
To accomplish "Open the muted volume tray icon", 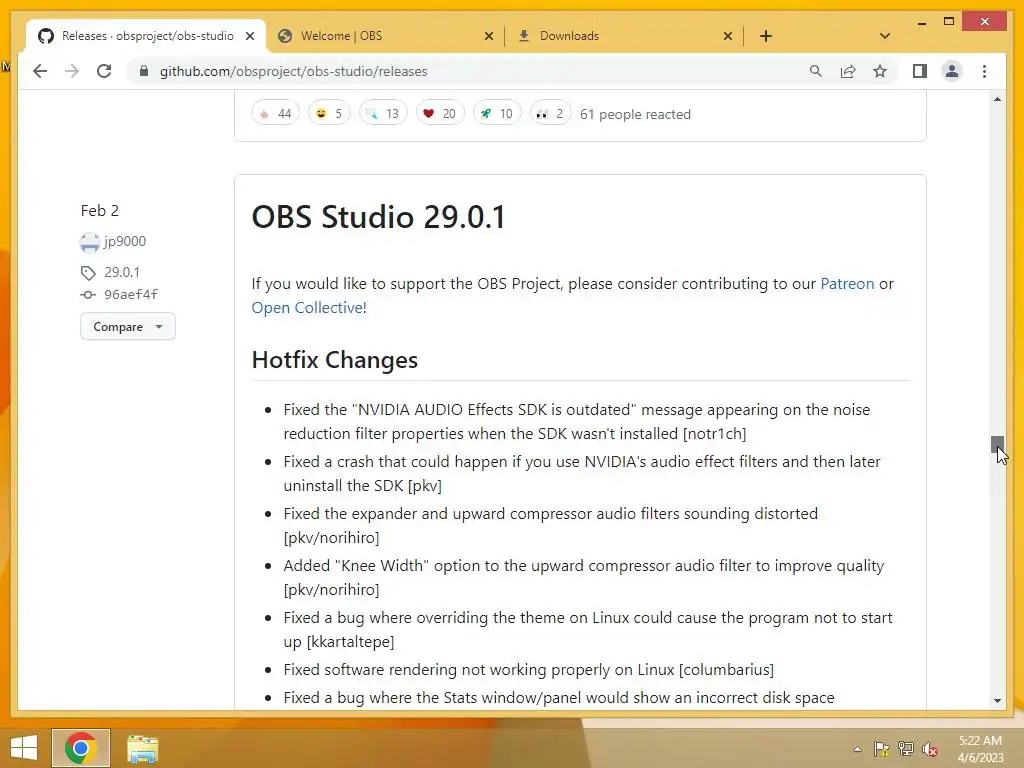I will click(x=930, y=749).
